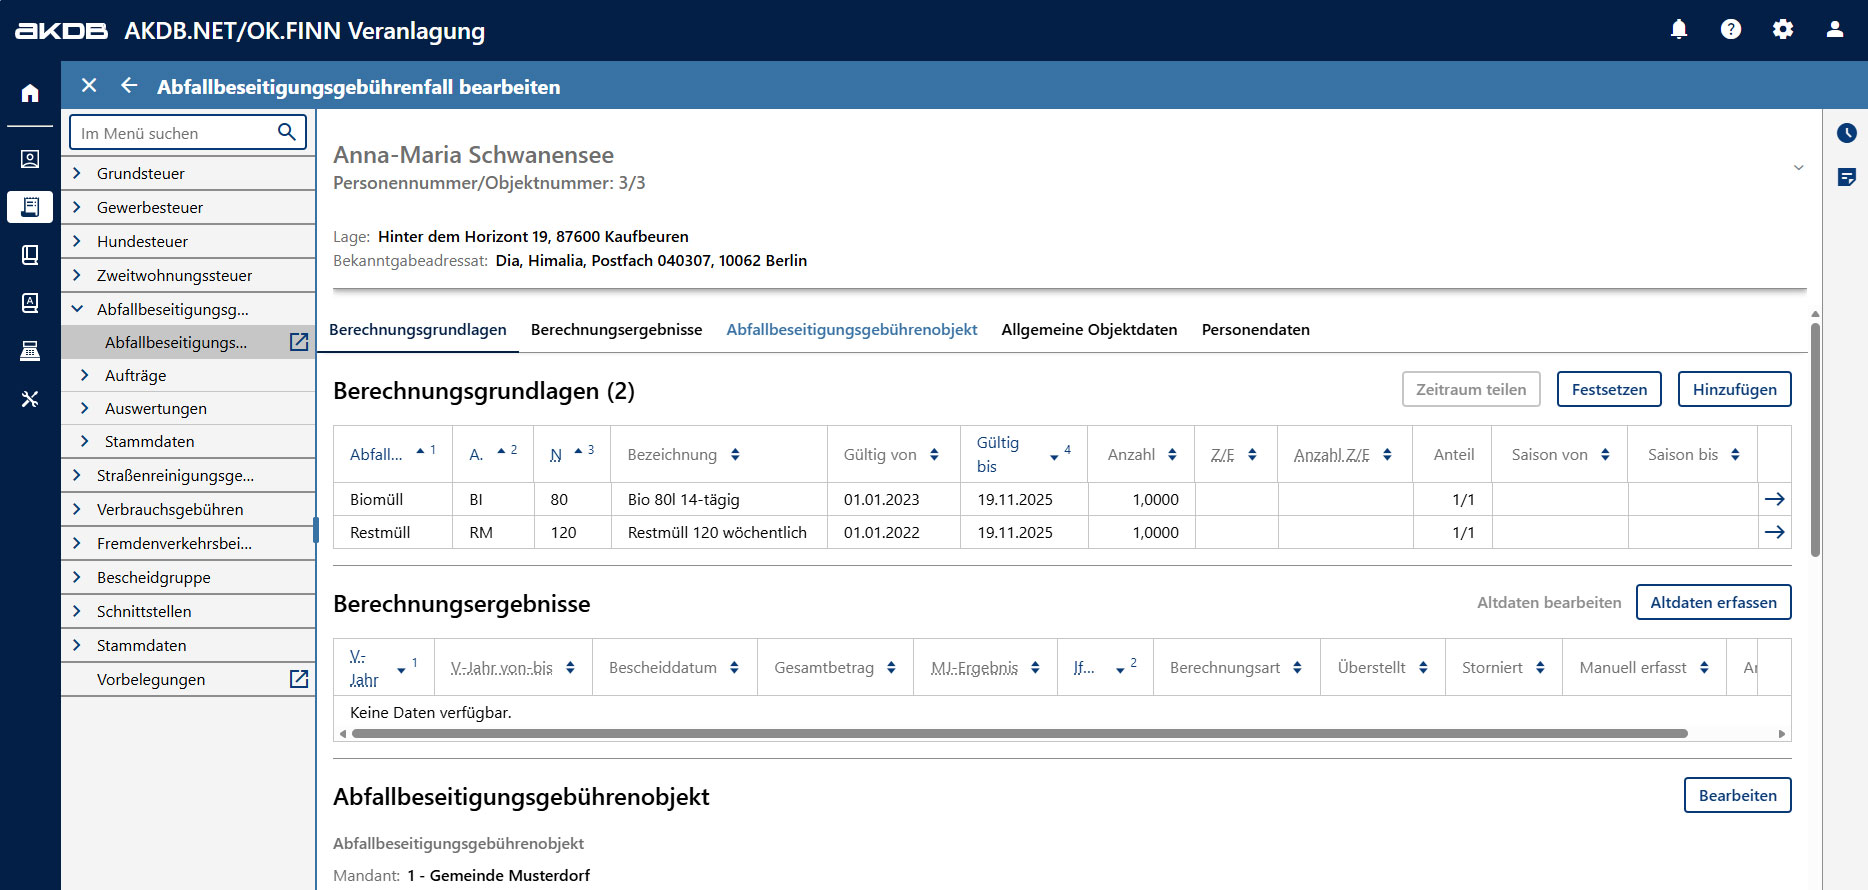Click the Im Menü suchen search field

click(175, 133)
